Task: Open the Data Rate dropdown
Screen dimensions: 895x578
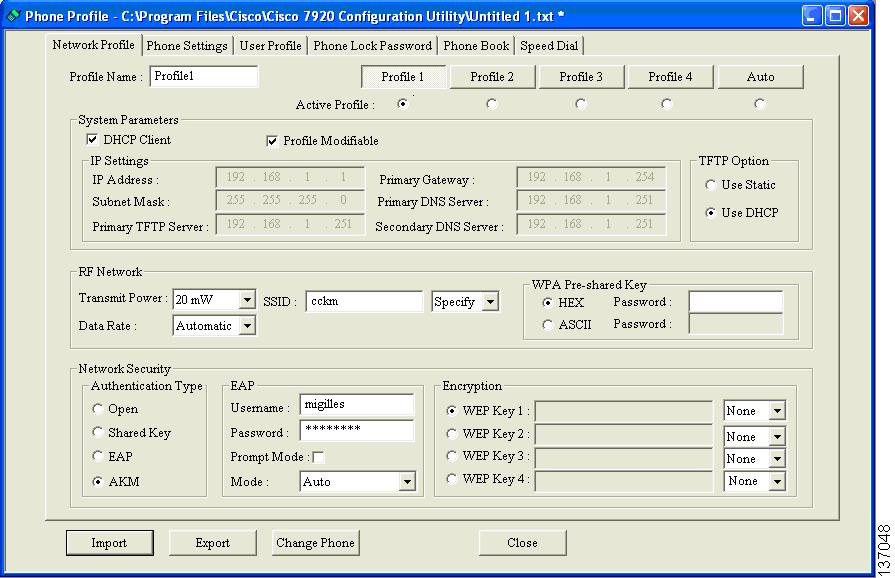Action: tap(247, 326)
